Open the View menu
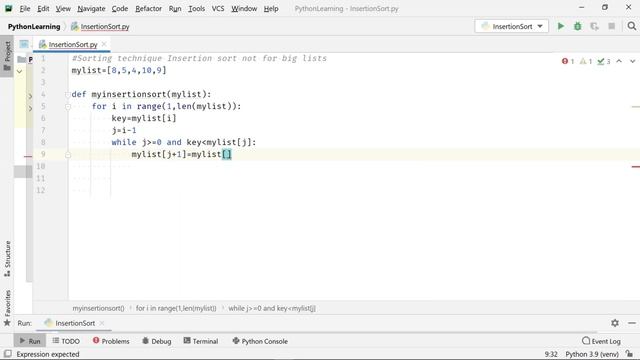 click(63, 8)
